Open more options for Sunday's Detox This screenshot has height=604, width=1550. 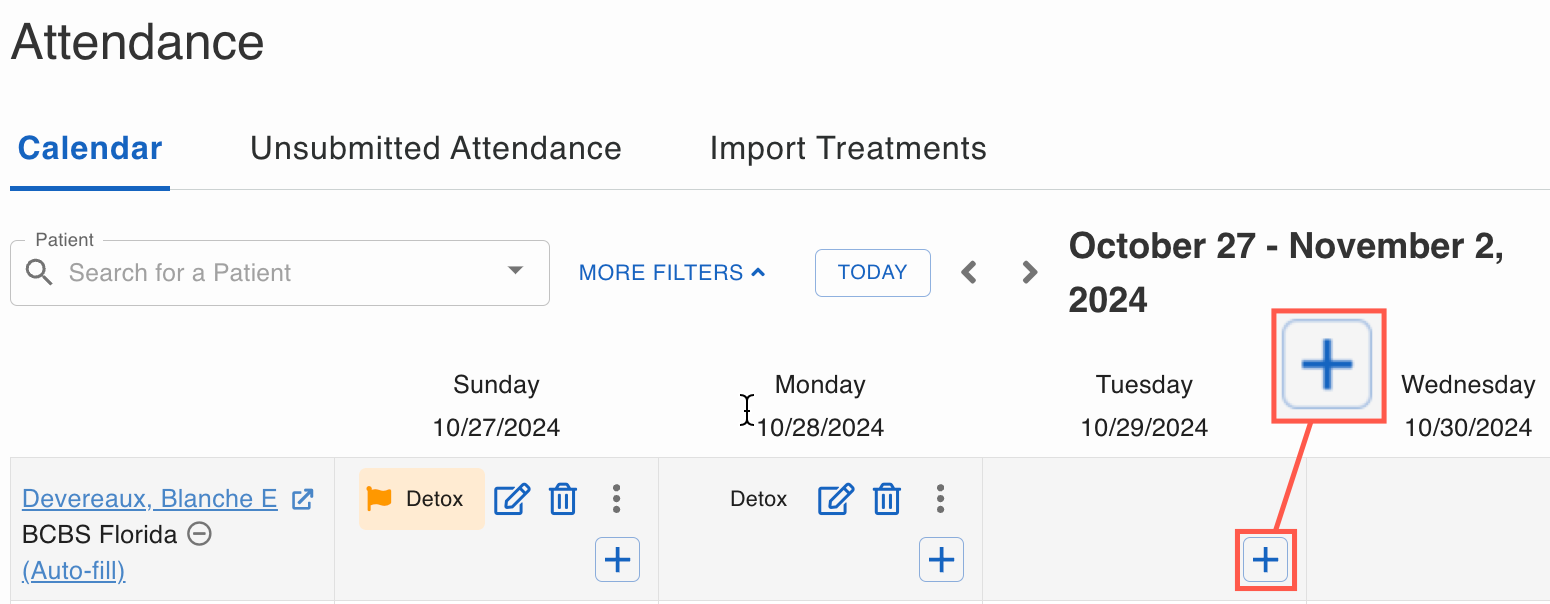pyautogui.click(x=616, y=498)
